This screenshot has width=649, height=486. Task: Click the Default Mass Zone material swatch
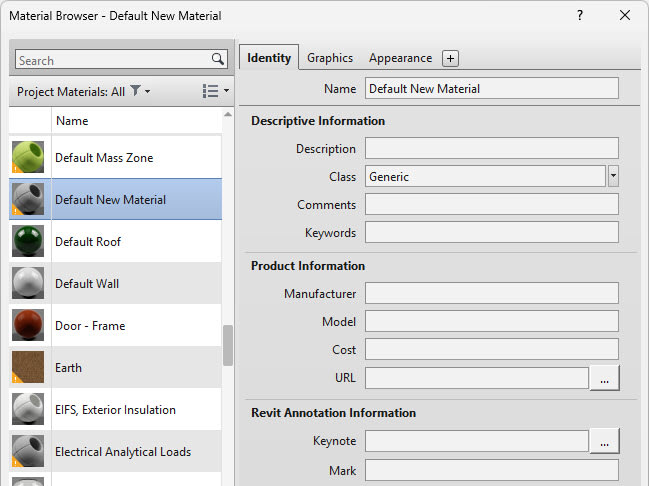point(28,158)
